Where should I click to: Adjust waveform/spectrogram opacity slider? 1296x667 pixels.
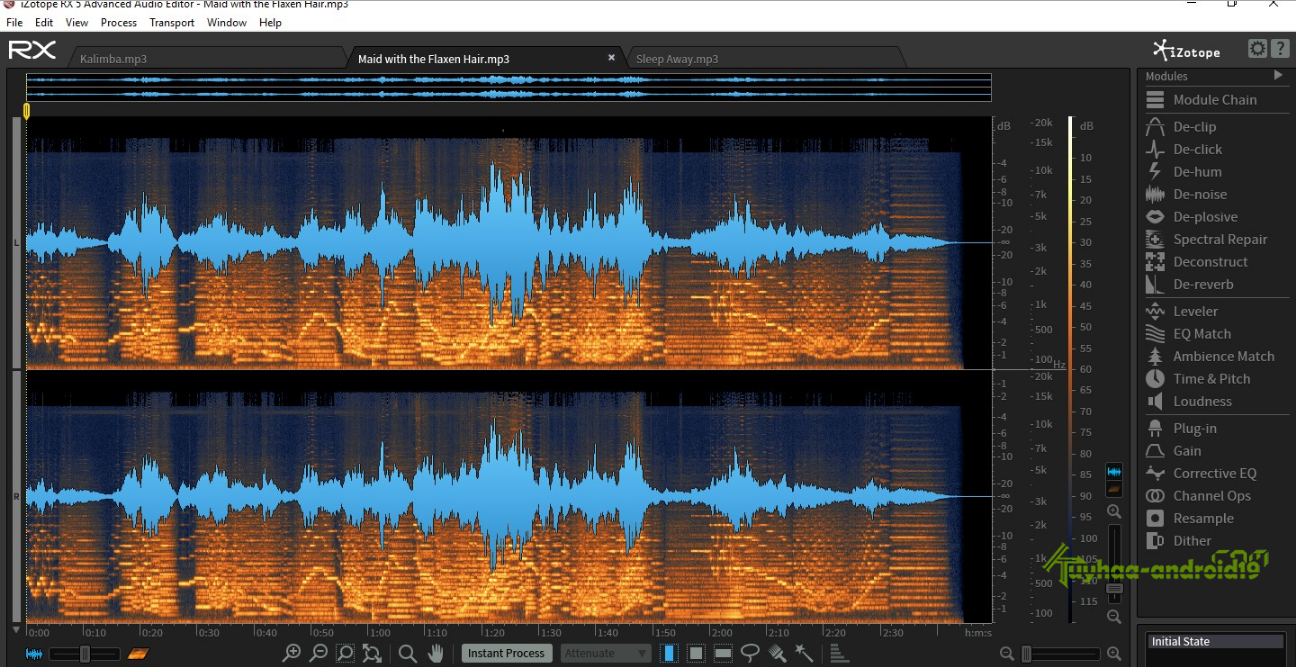(x=85, y=654)
